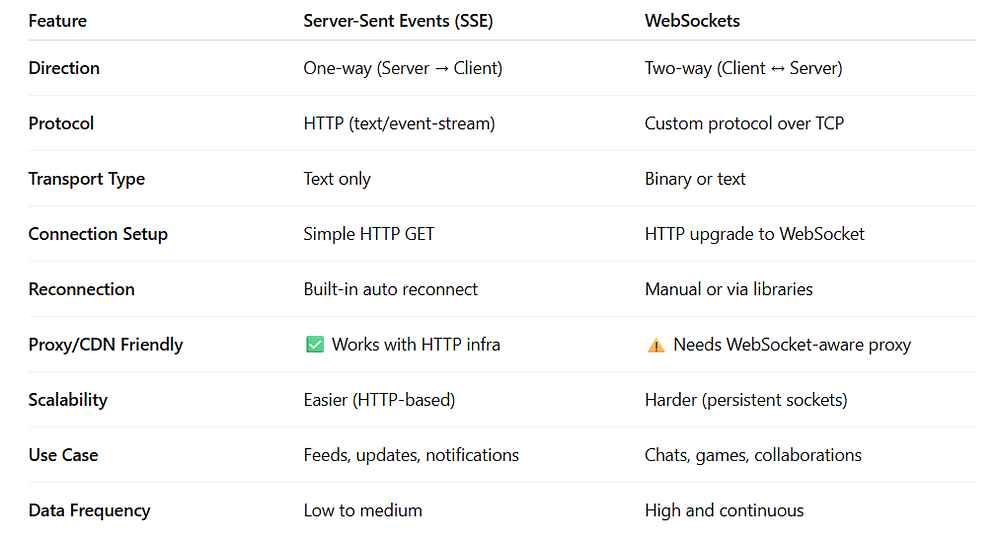Click the WebSockets column header
This screenshot has width=1000, height=550.
pos(692,20)
